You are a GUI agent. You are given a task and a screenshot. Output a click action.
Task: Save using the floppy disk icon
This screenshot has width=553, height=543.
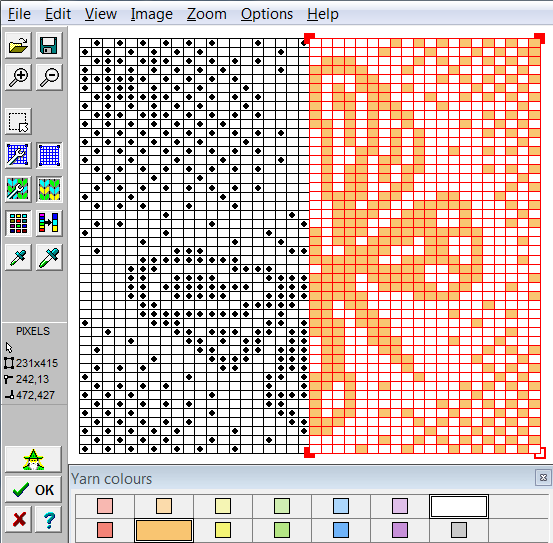[49, 45]
